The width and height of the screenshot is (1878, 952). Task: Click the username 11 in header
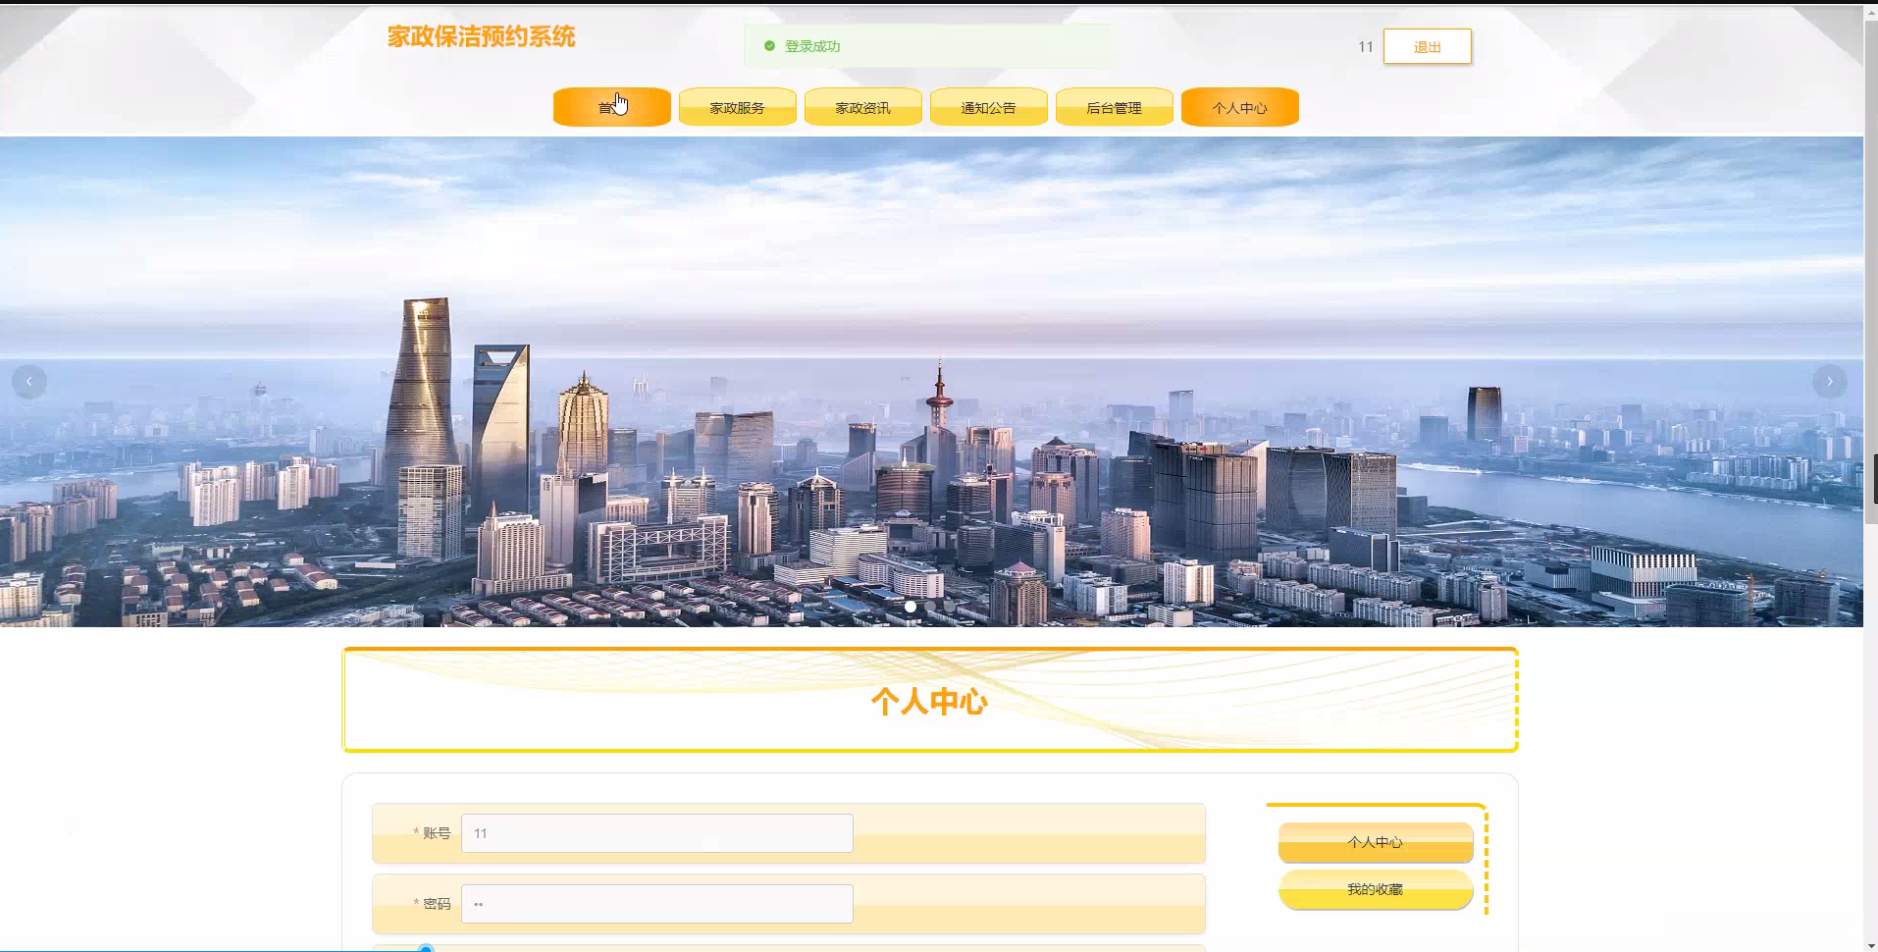(x=1365, y=47)
